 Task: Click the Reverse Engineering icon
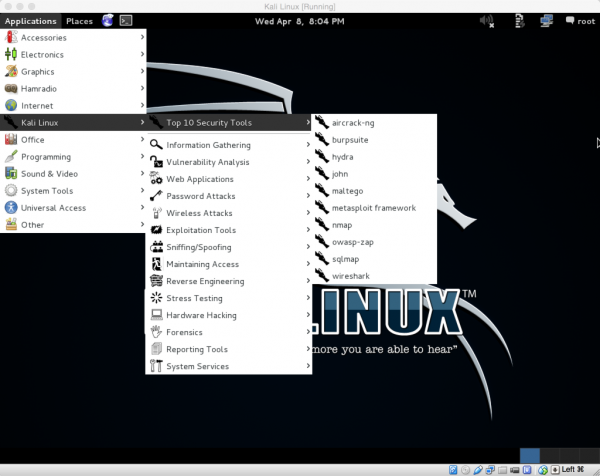[x=156, y=281]
